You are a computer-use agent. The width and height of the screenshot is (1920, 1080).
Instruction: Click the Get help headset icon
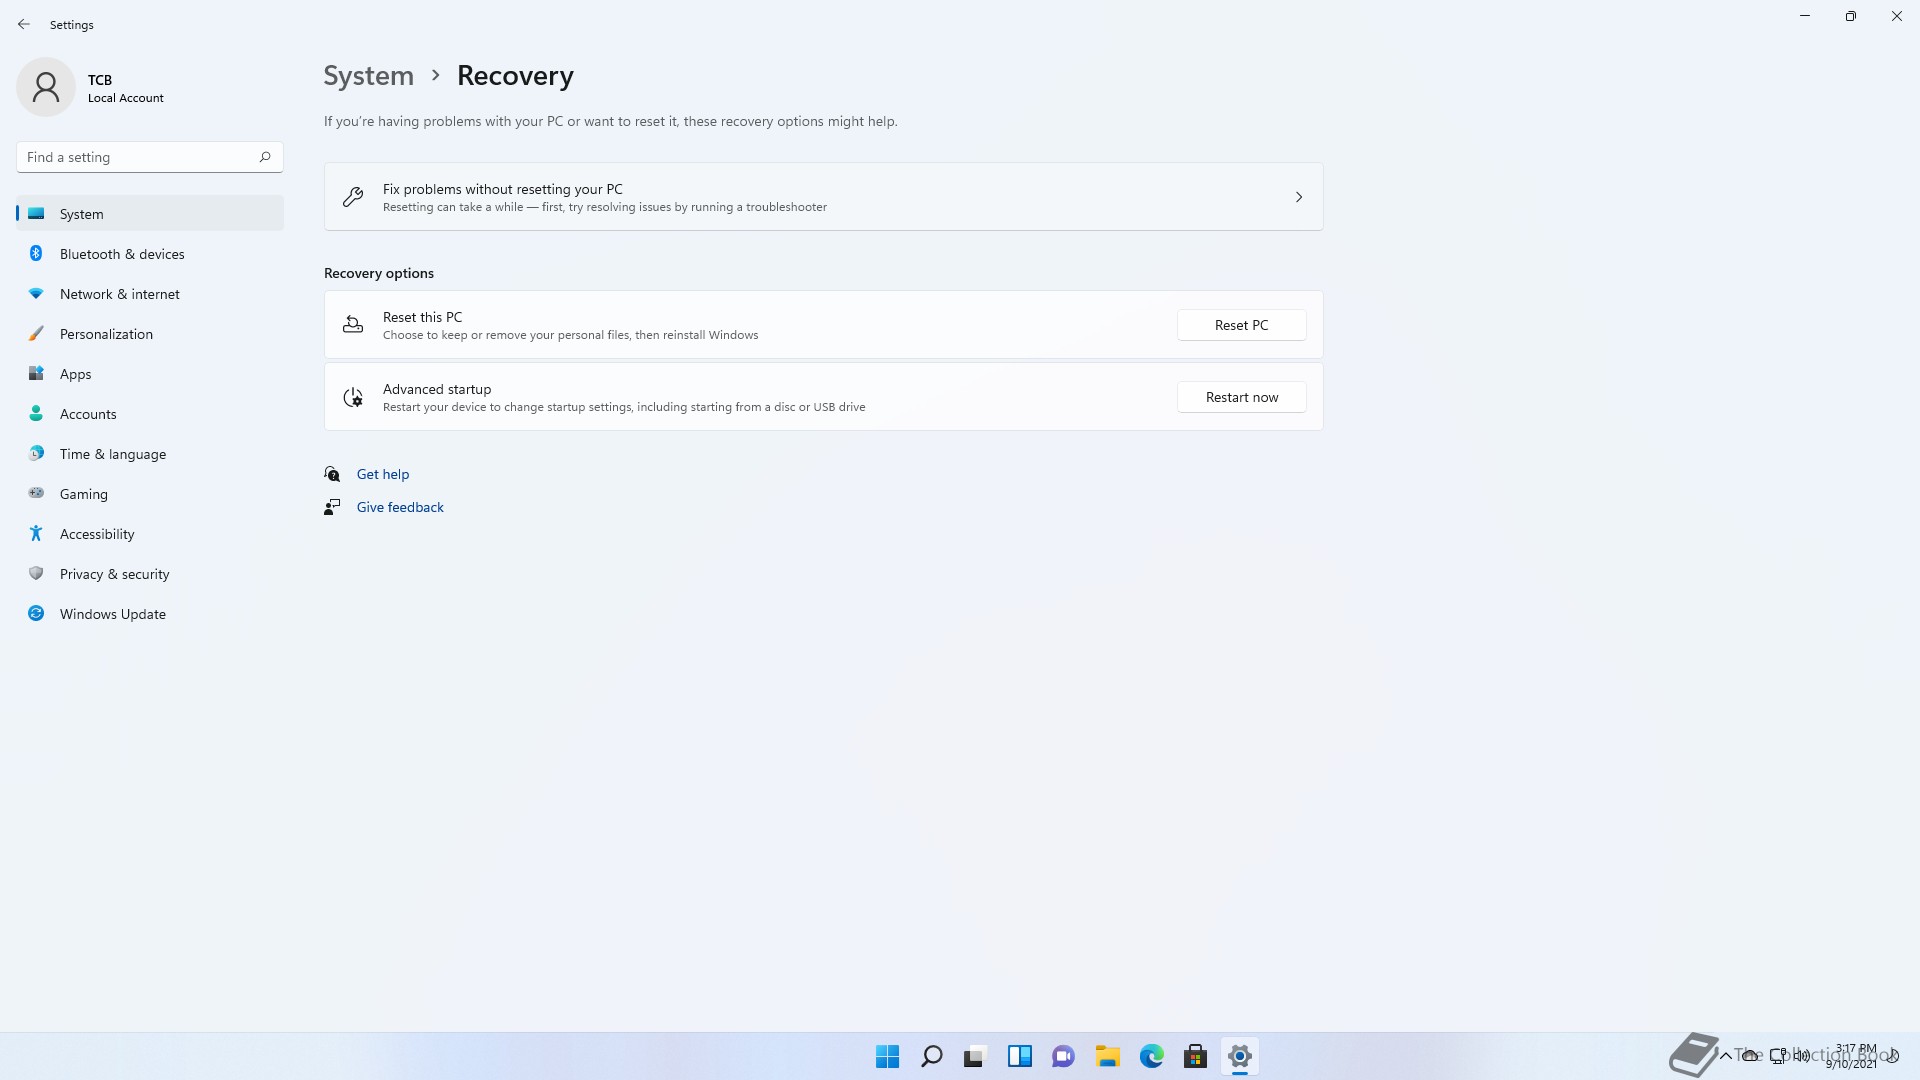[x=332, y=474]
